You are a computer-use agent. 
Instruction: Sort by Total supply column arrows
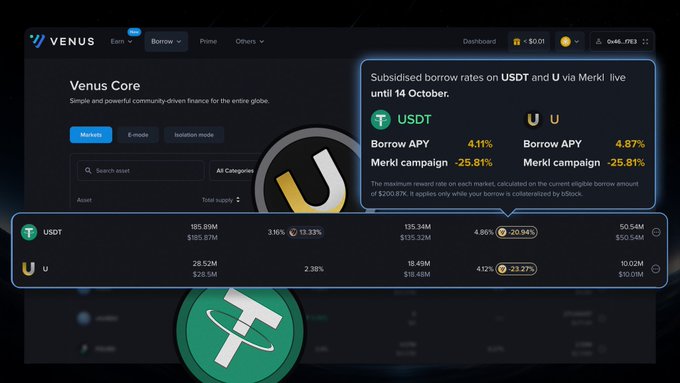click(x=238, y=200)
